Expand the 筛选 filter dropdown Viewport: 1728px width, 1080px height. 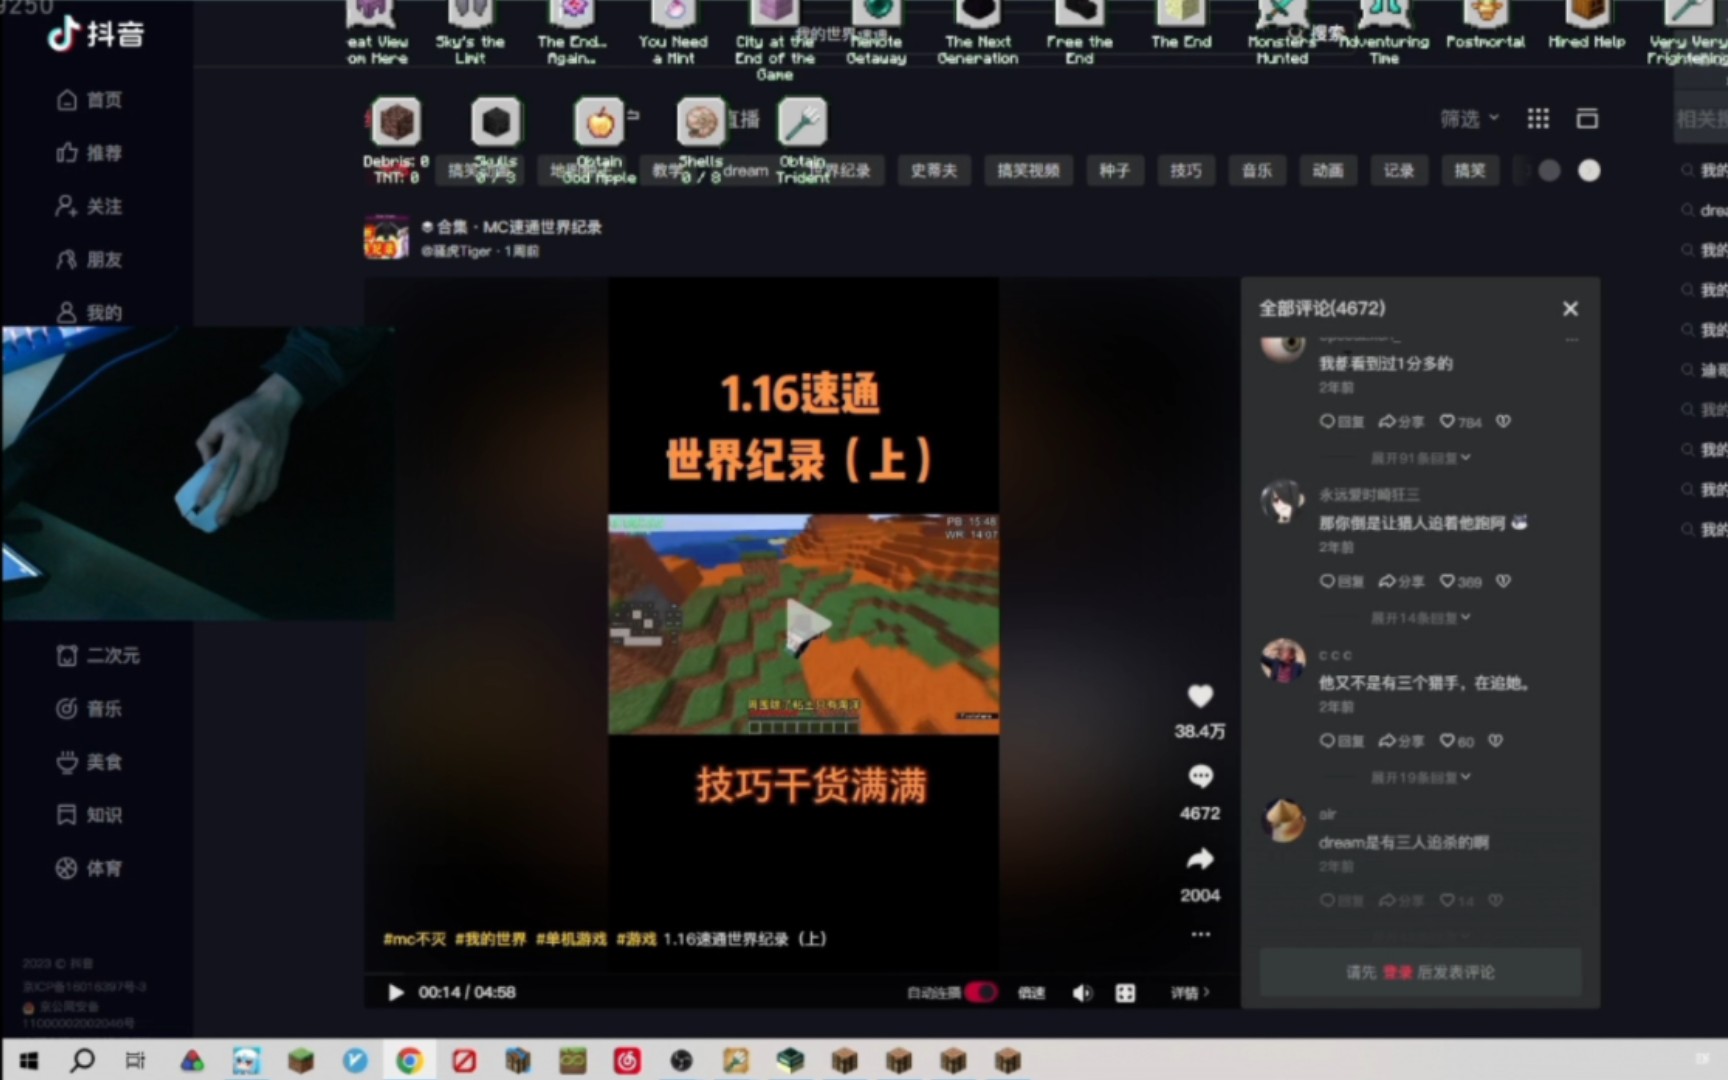(x=1469, y=119)
